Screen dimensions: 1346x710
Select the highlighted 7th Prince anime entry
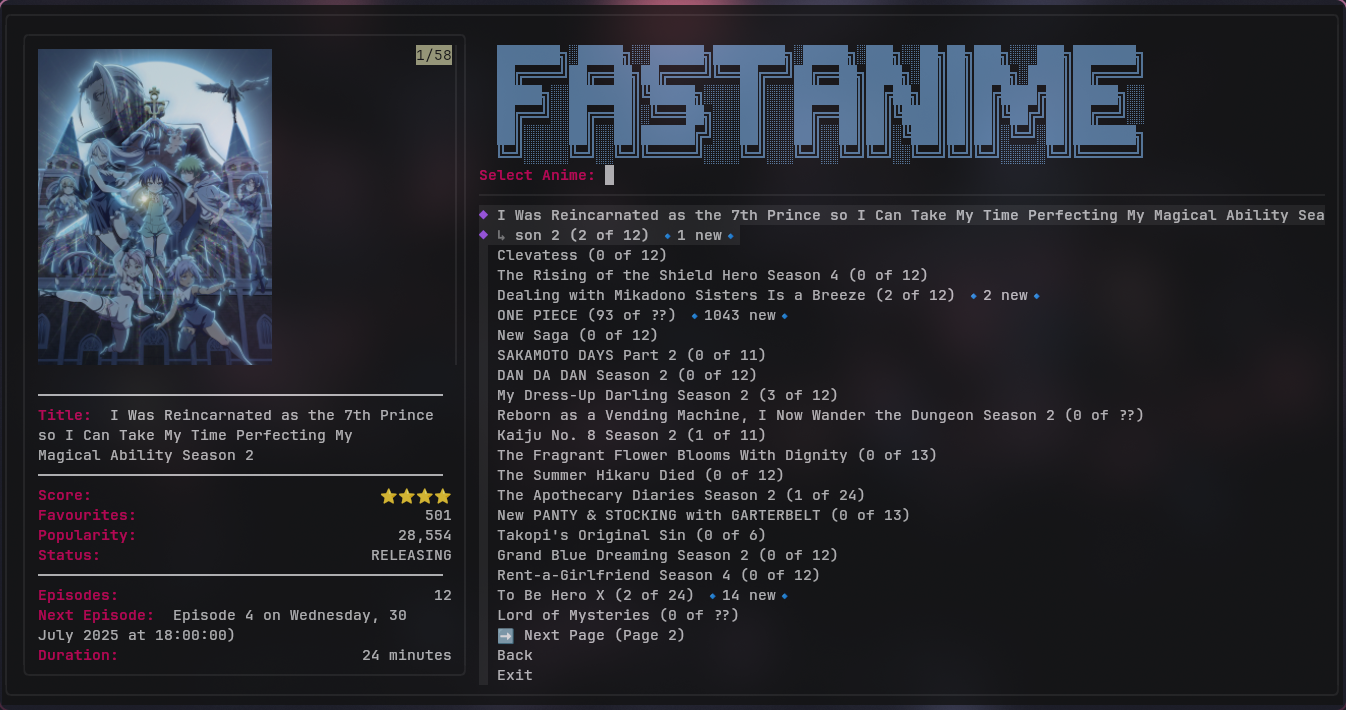(x=902, y=226)
